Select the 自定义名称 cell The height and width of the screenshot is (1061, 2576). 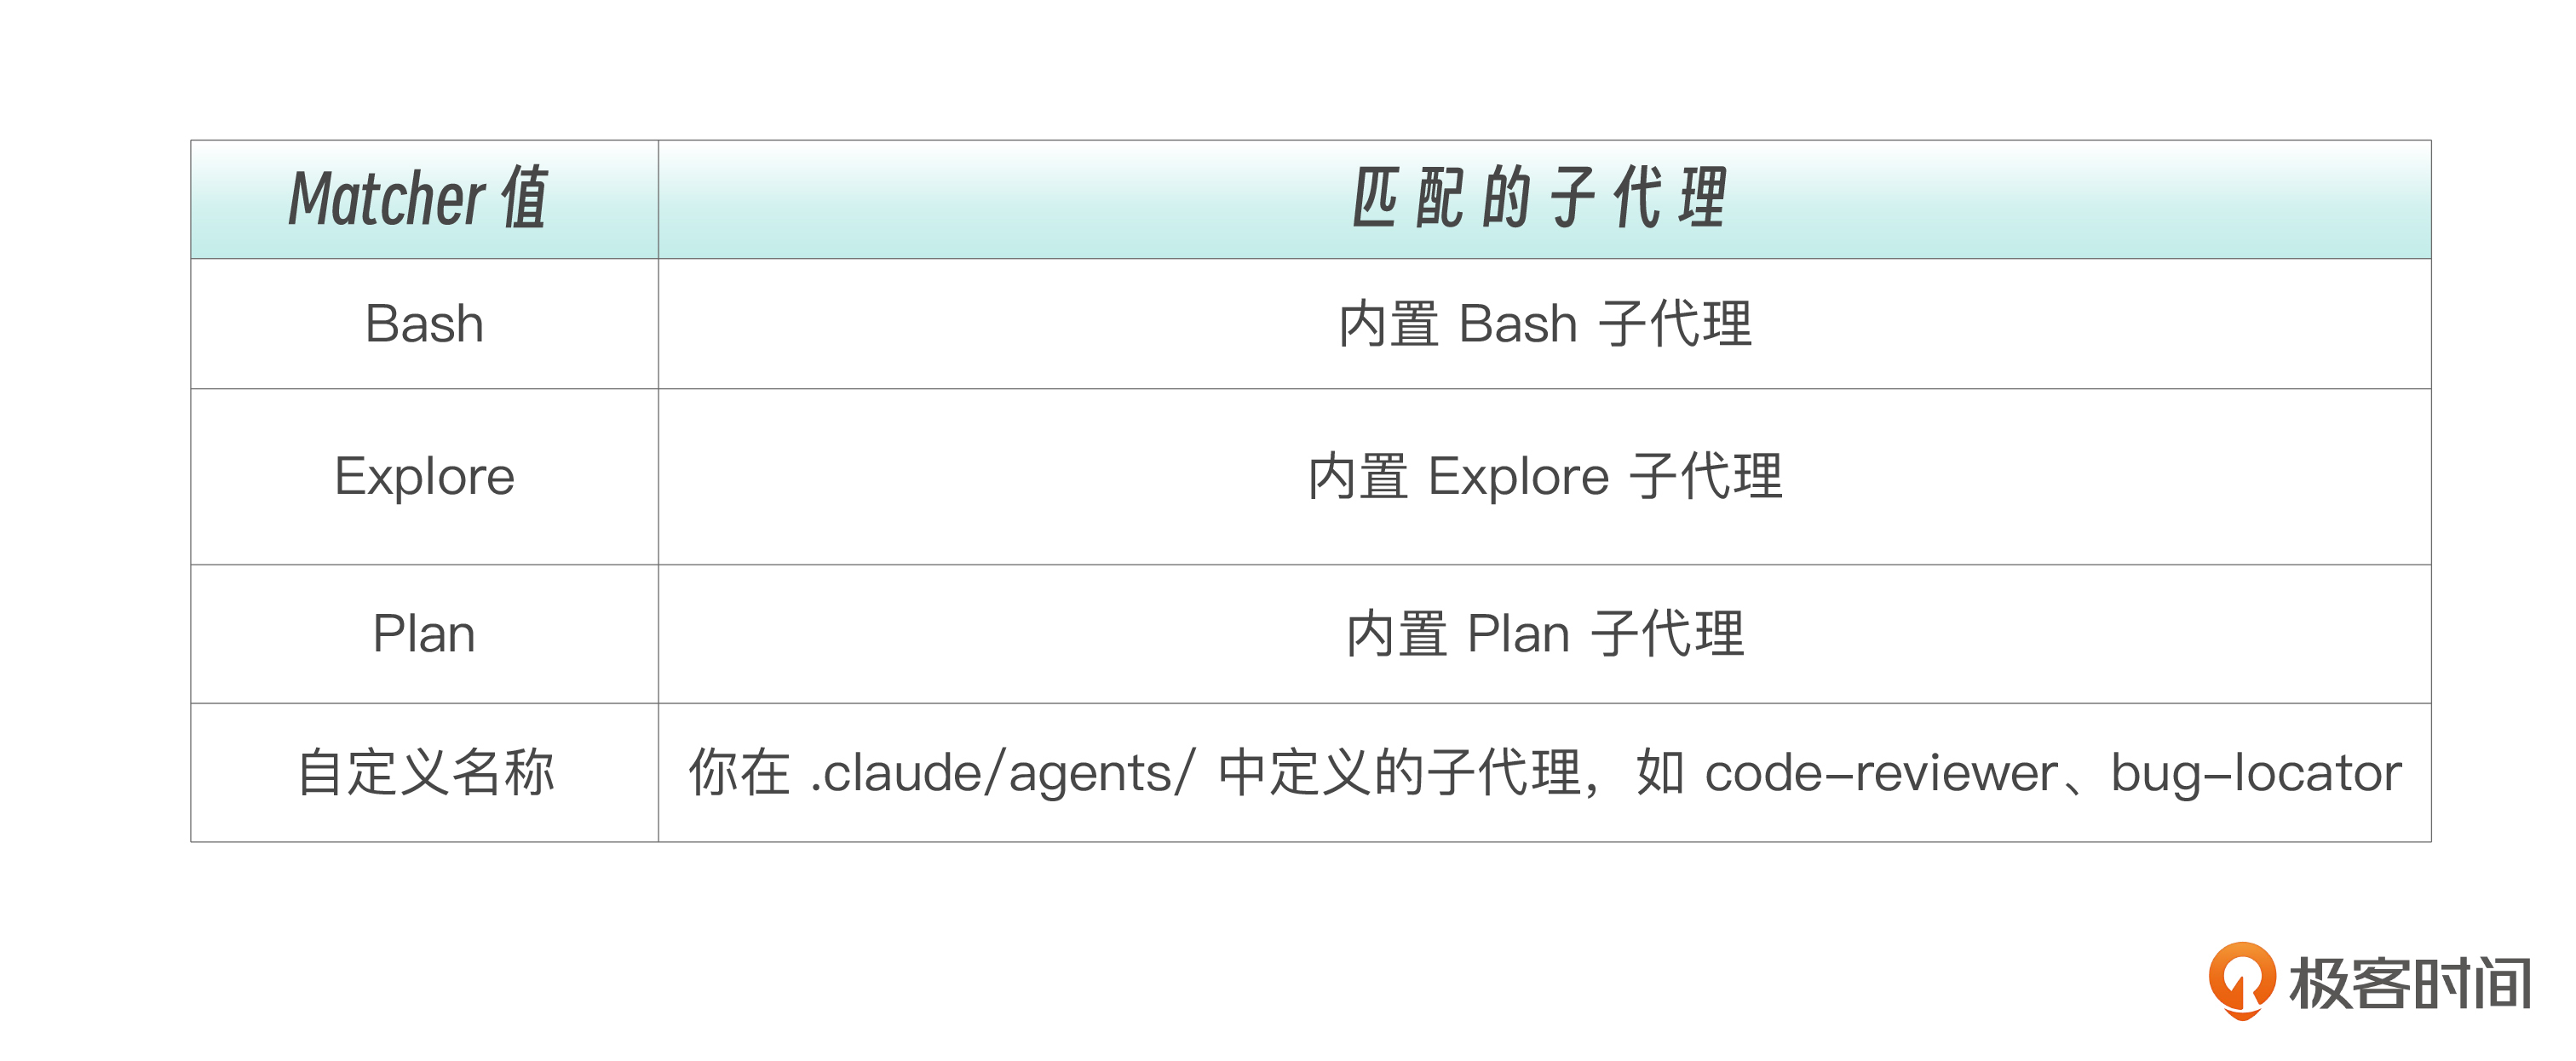point(426,773)
